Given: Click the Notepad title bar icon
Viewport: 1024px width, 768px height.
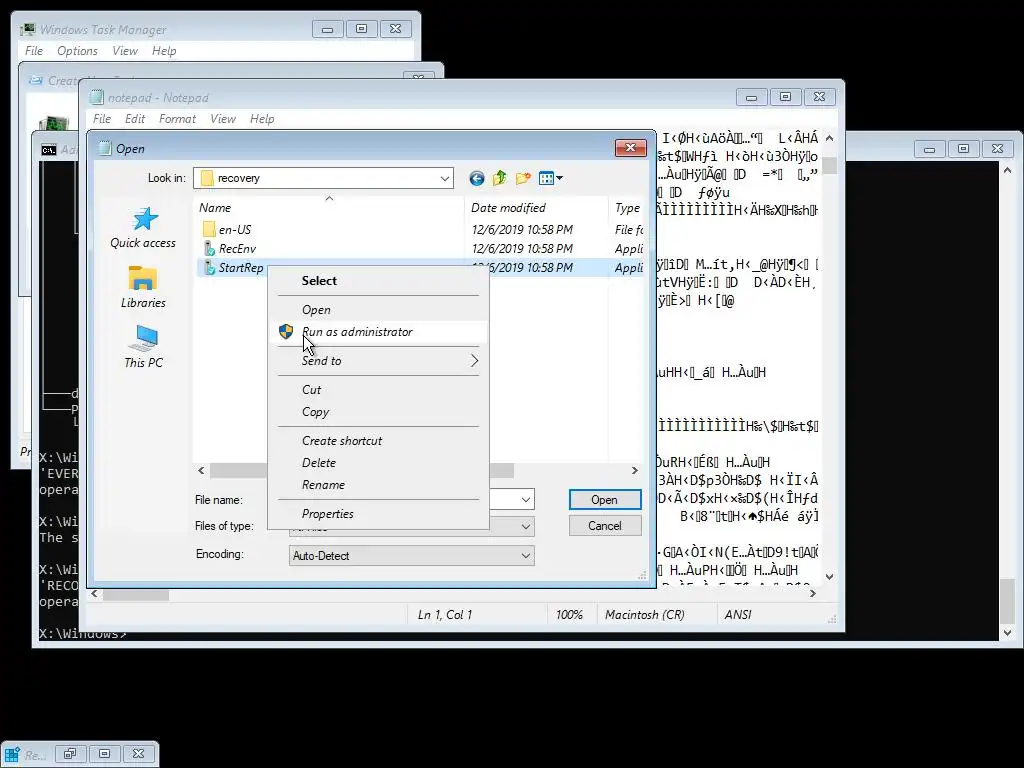Looking at the screenshot, I should coord(97,97).
